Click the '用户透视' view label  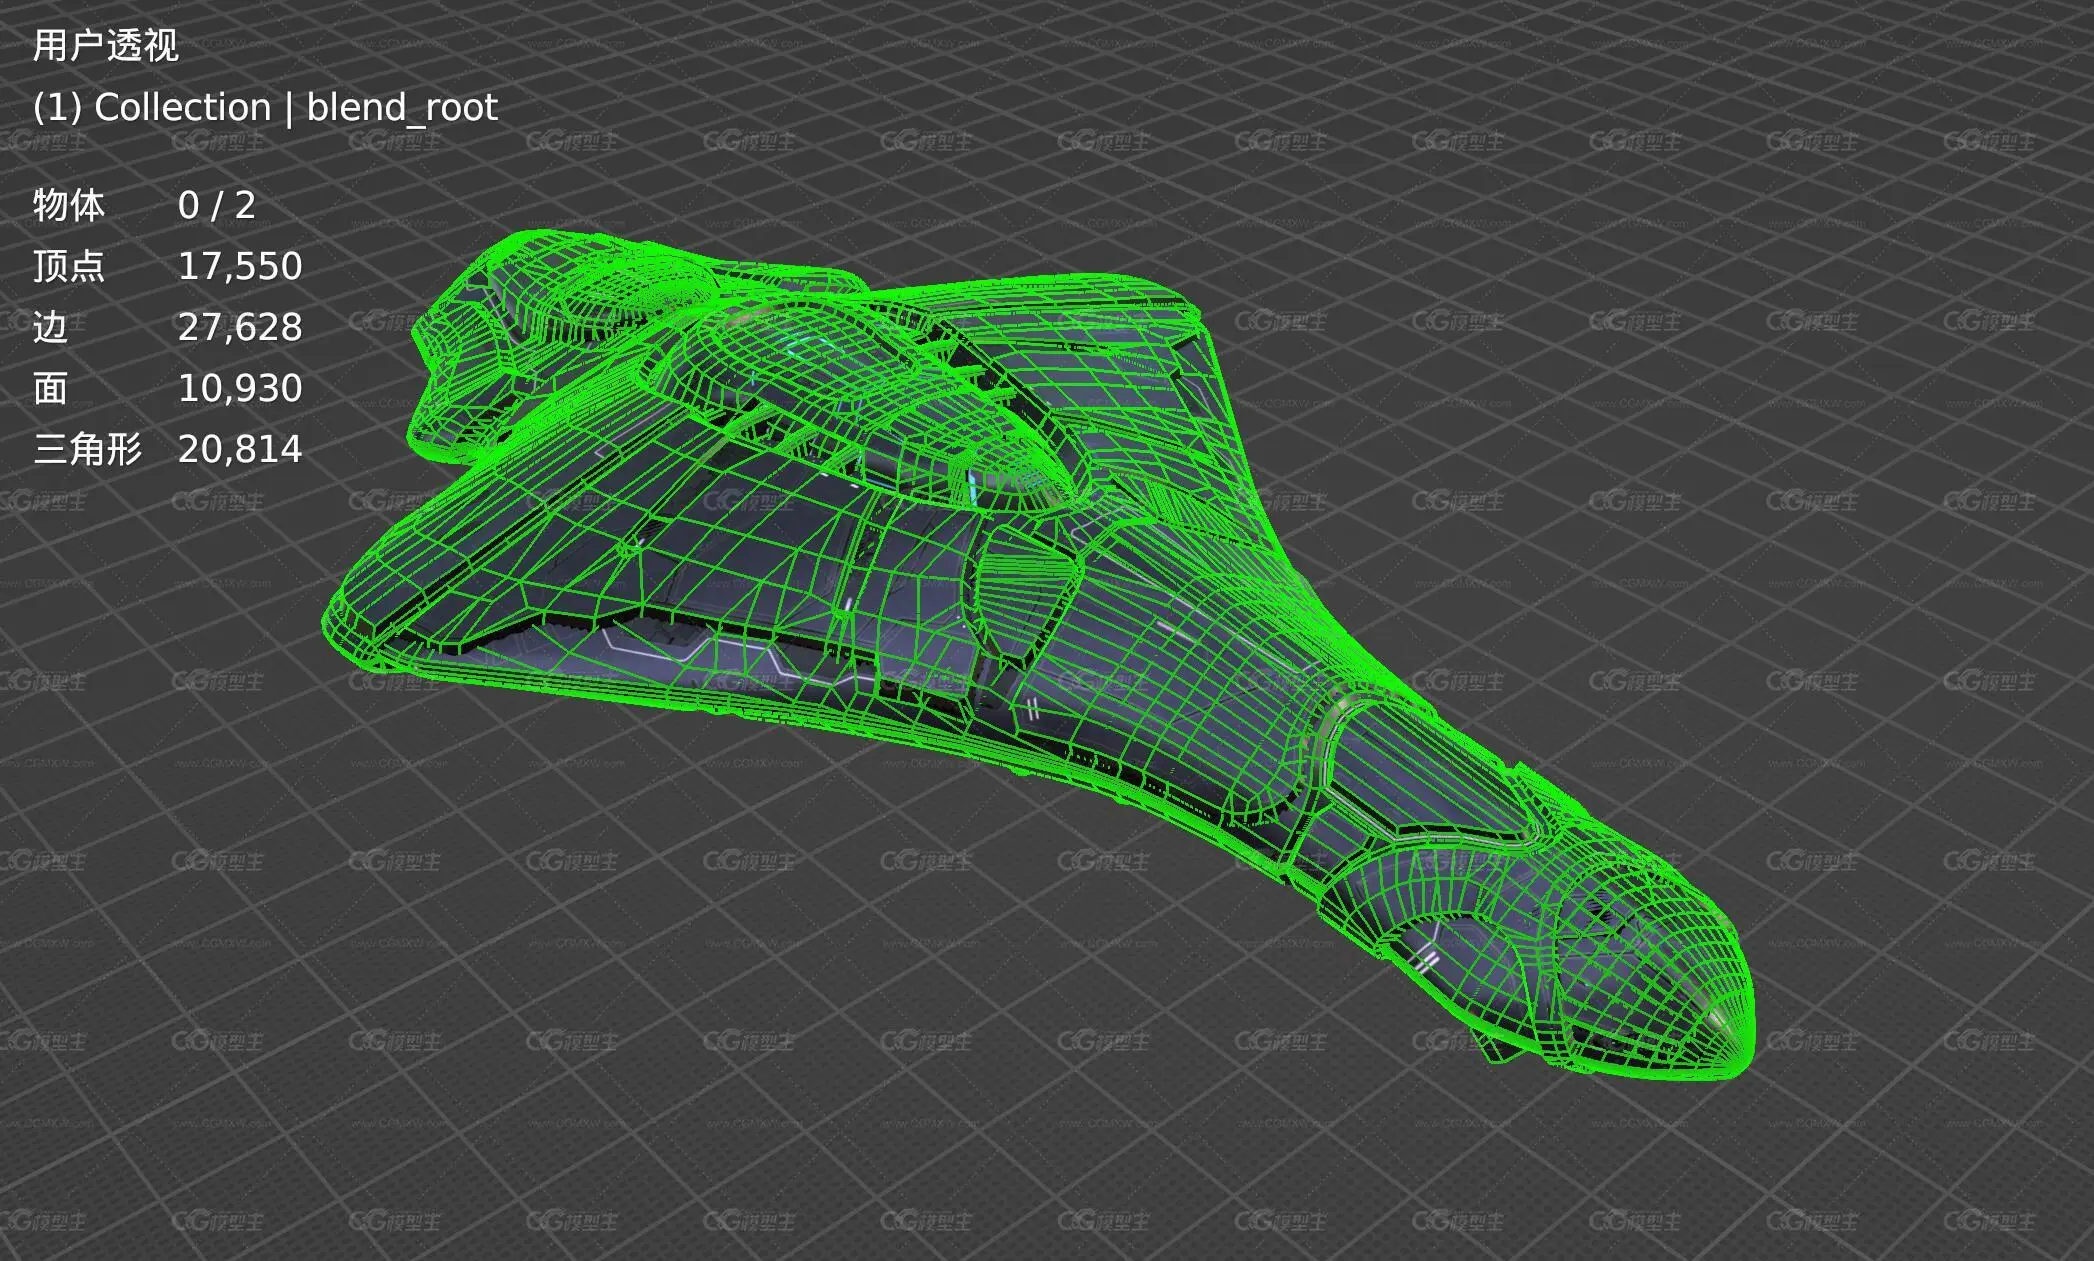pos(106,46)
